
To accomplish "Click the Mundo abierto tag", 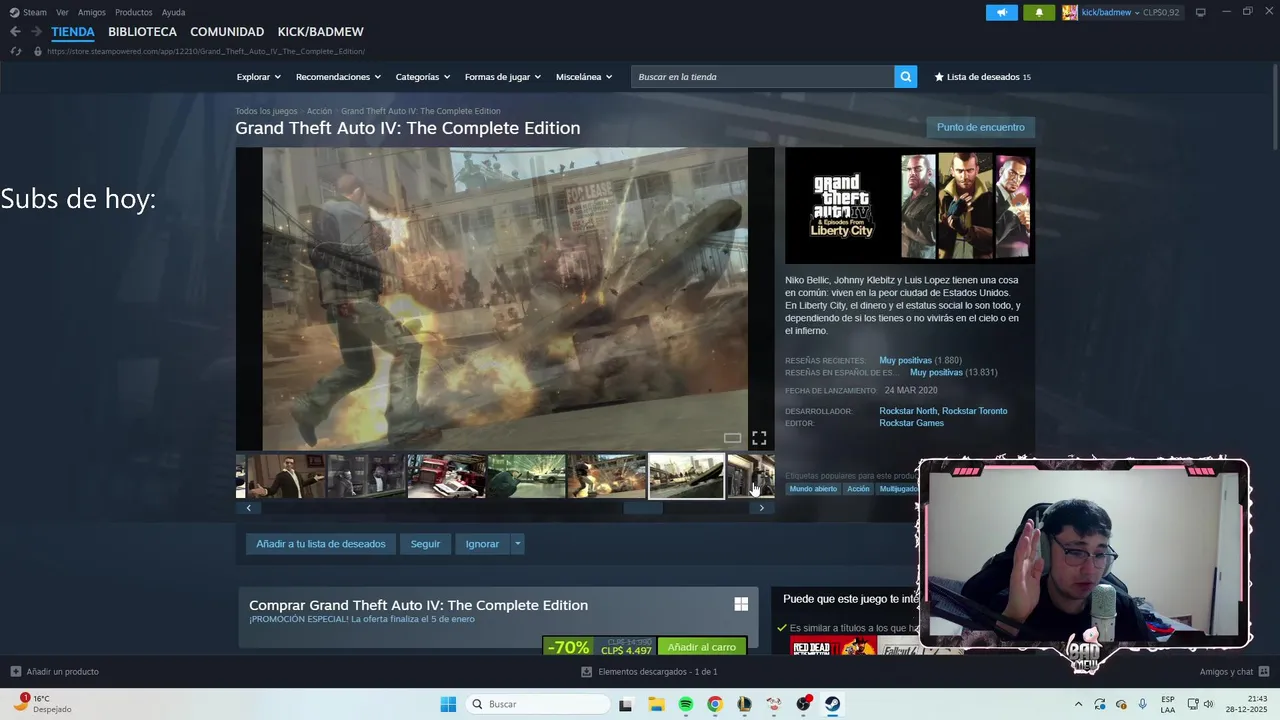I will (x=813, y=489).
